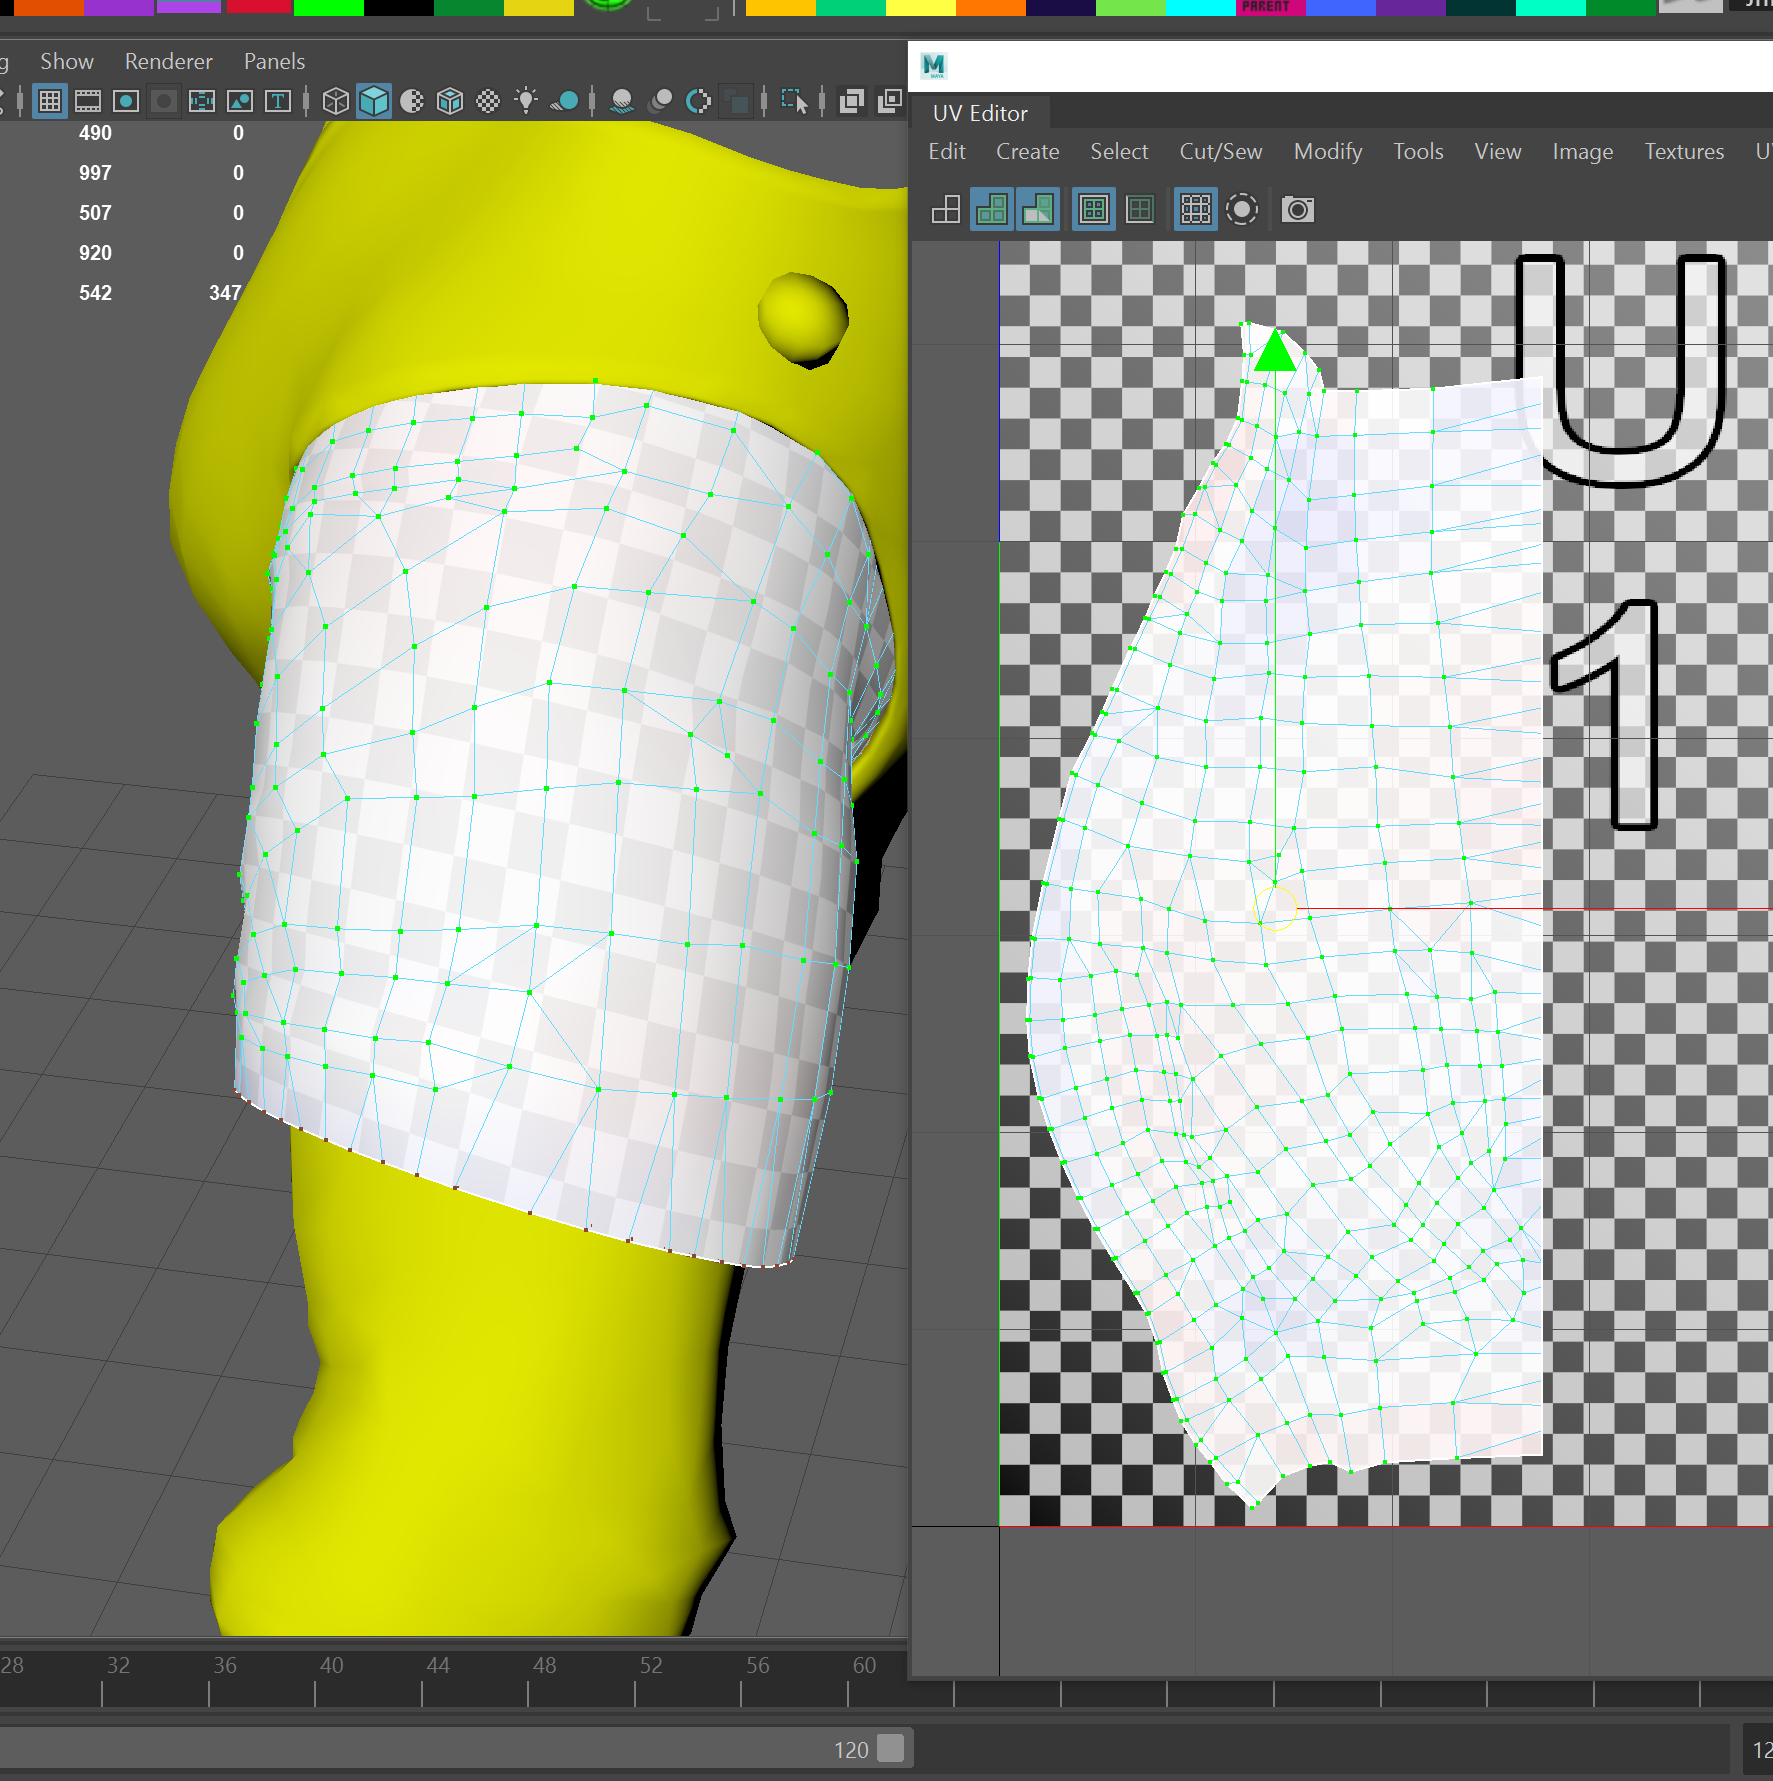Click the heads-up value 347

[x=225, y=293]
